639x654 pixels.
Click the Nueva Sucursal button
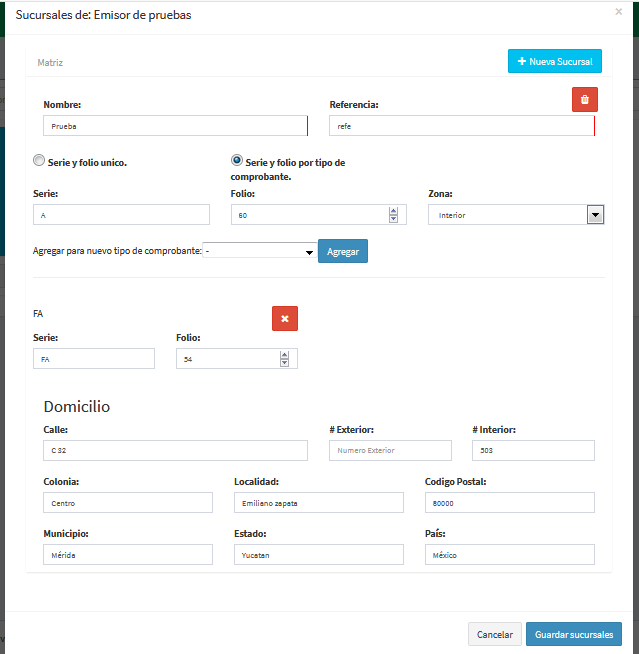(554, 62)
